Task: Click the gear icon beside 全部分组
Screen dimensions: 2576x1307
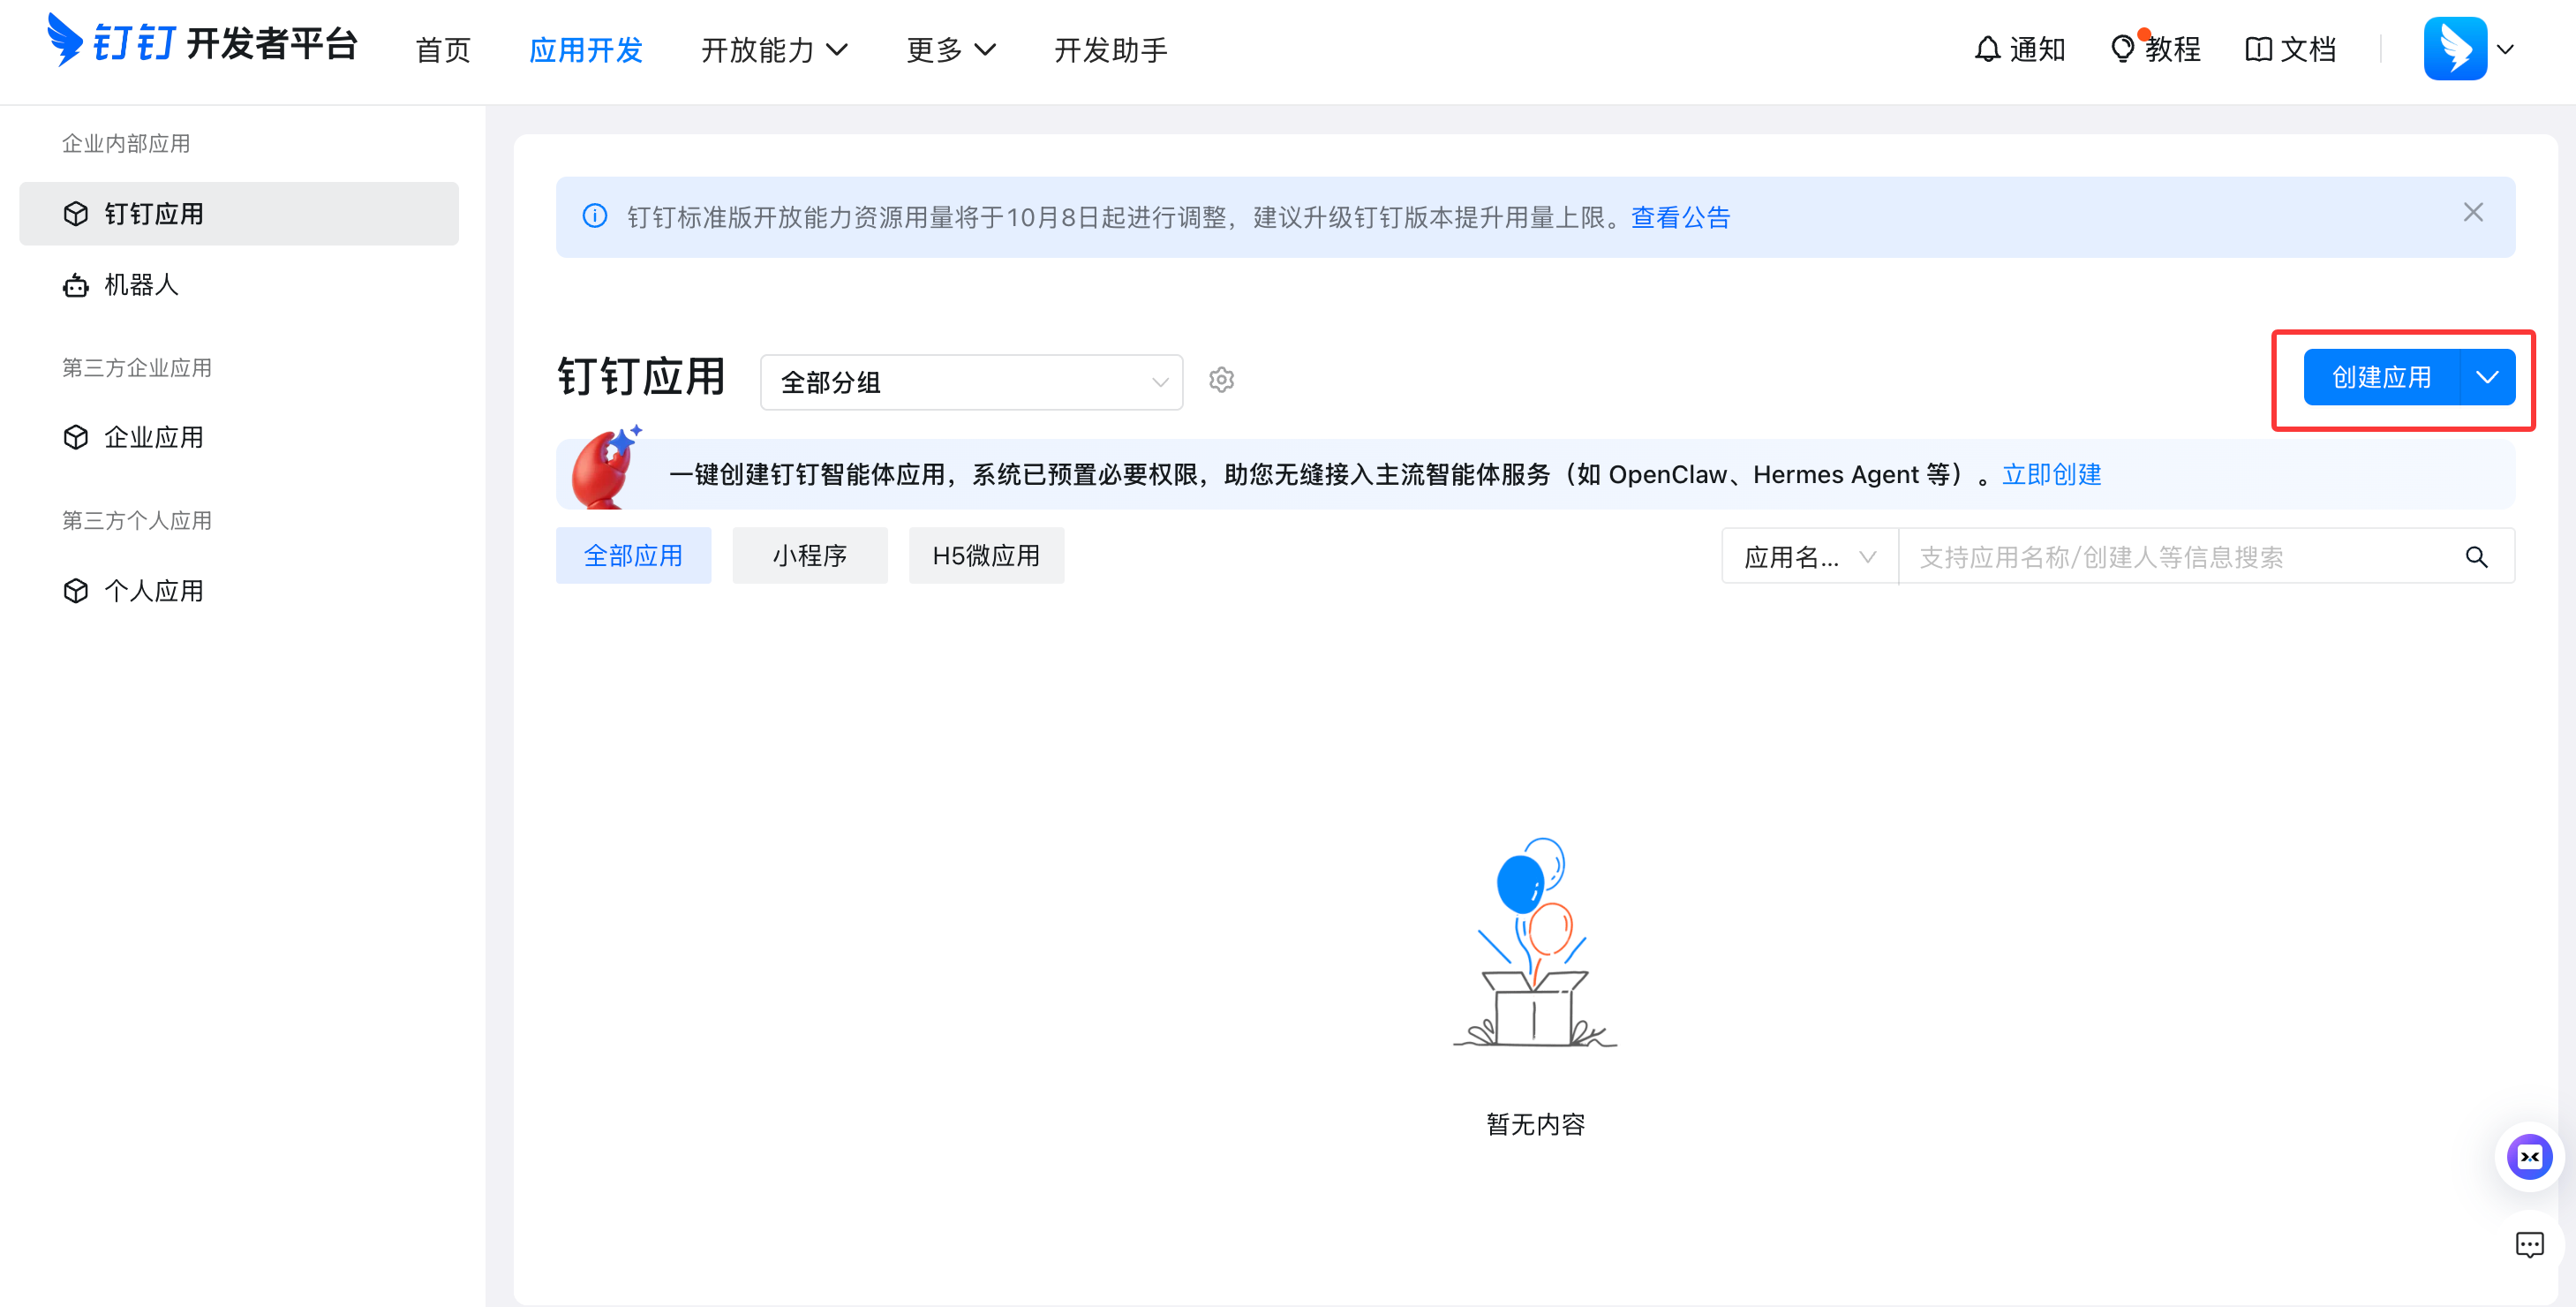Action: (1221, 380)
